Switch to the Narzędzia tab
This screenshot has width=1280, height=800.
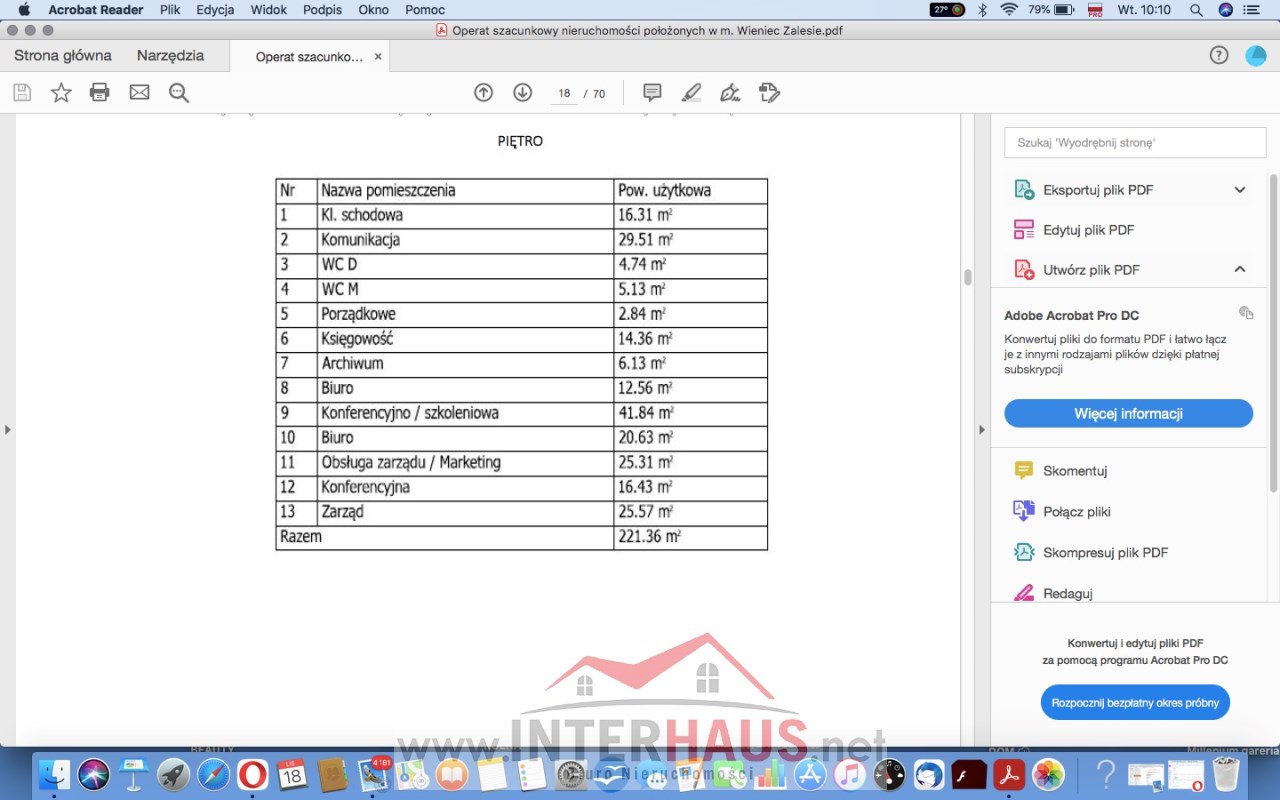pos(170,56)
